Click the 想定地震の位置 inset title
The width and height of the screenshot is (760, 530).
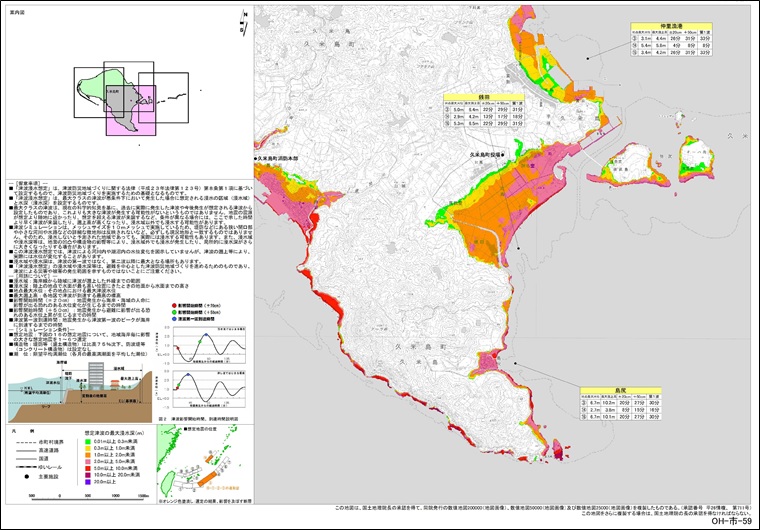tap(199, 429)
